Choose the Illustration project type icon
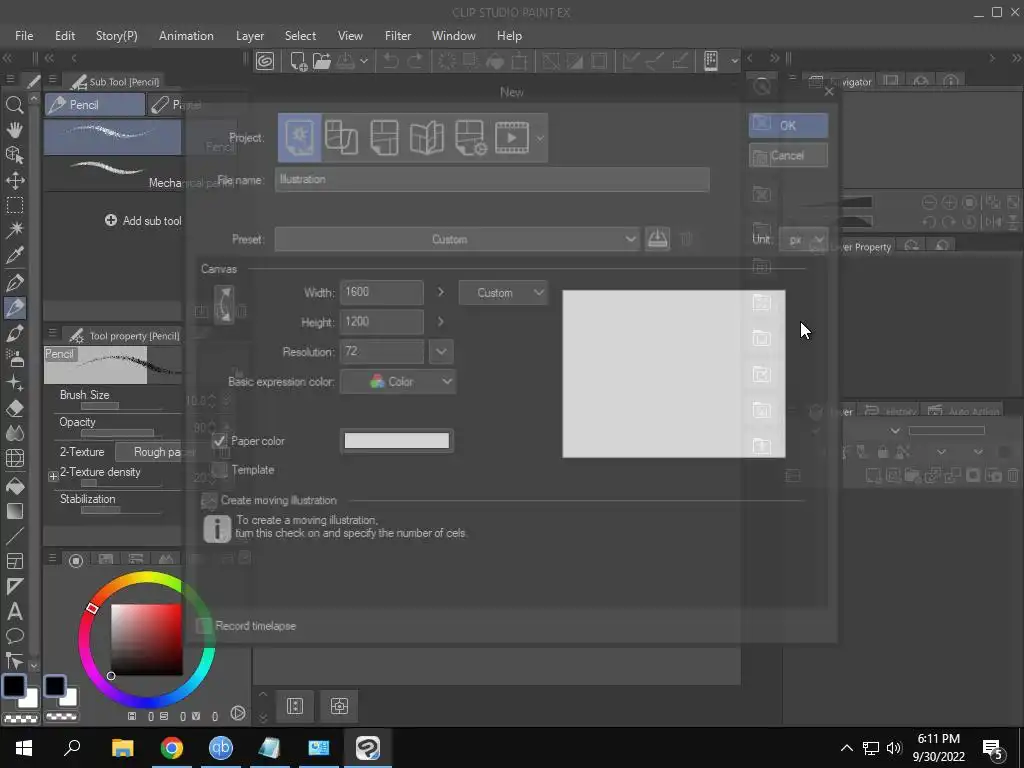Screen dimensions: 1024x768 [x=300, y=137]
